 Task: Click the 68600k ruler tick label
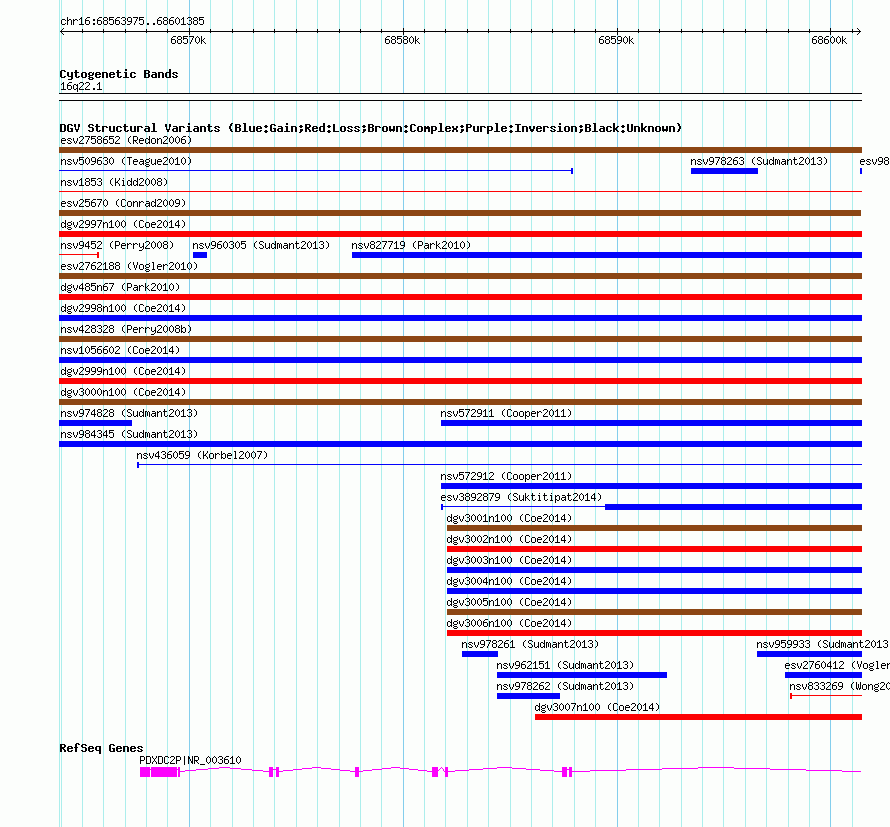point(829,40)
